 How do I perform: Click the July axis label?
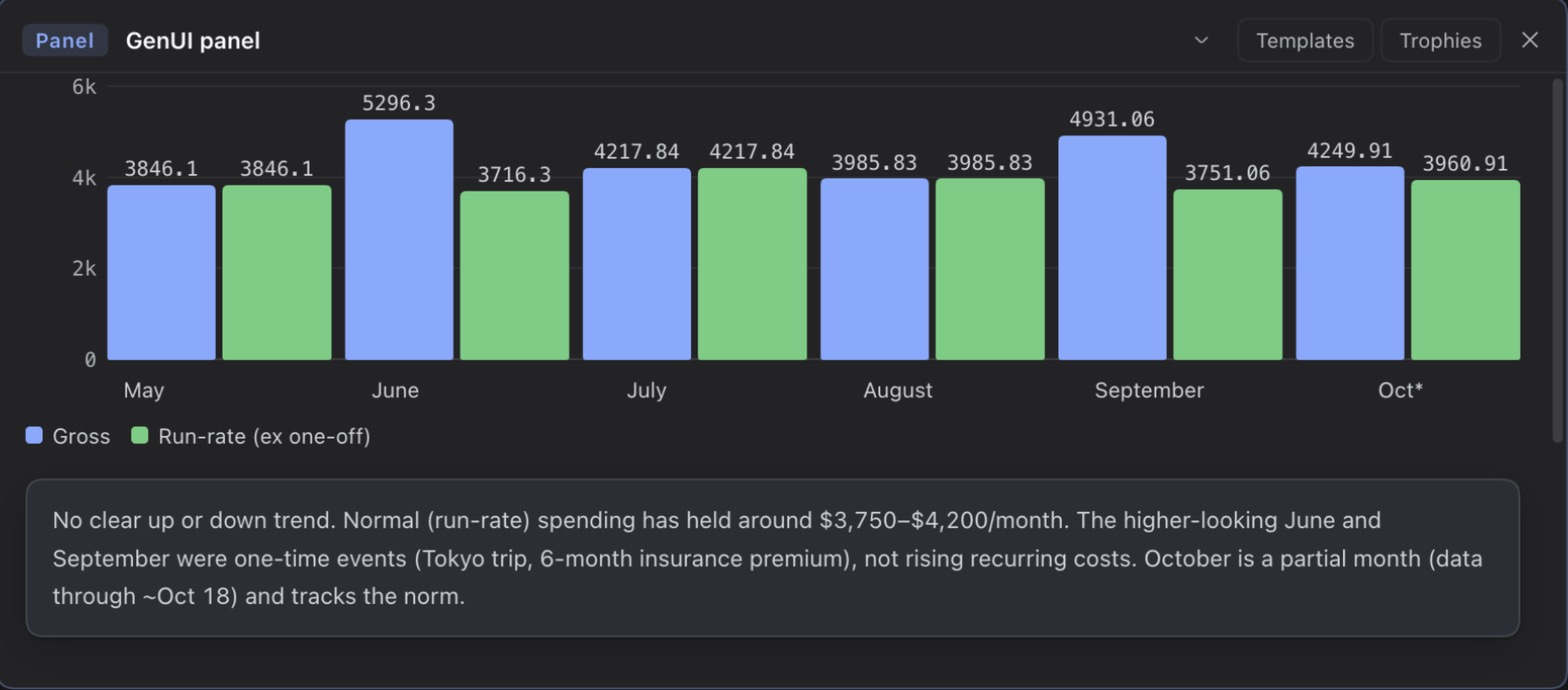click(x=646, y=390)
